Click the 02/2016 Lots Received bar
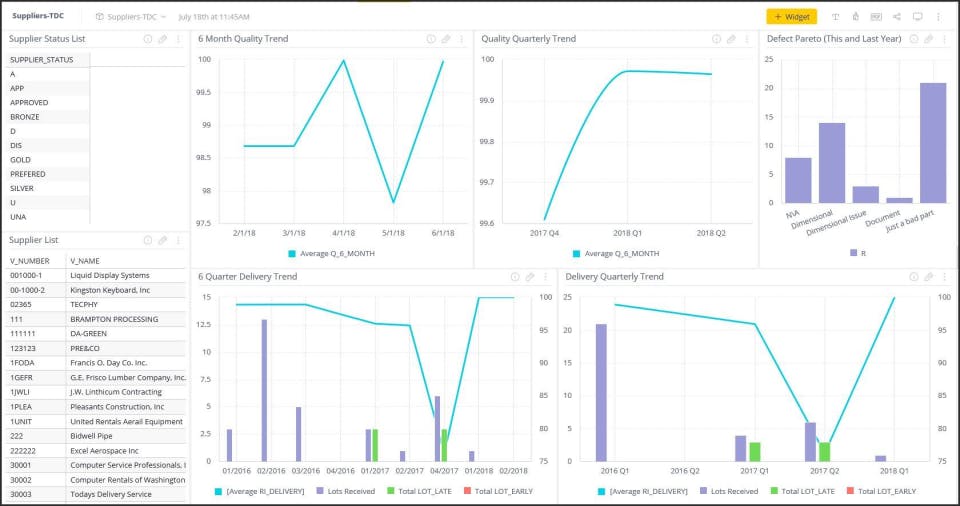 click(264, 390)
